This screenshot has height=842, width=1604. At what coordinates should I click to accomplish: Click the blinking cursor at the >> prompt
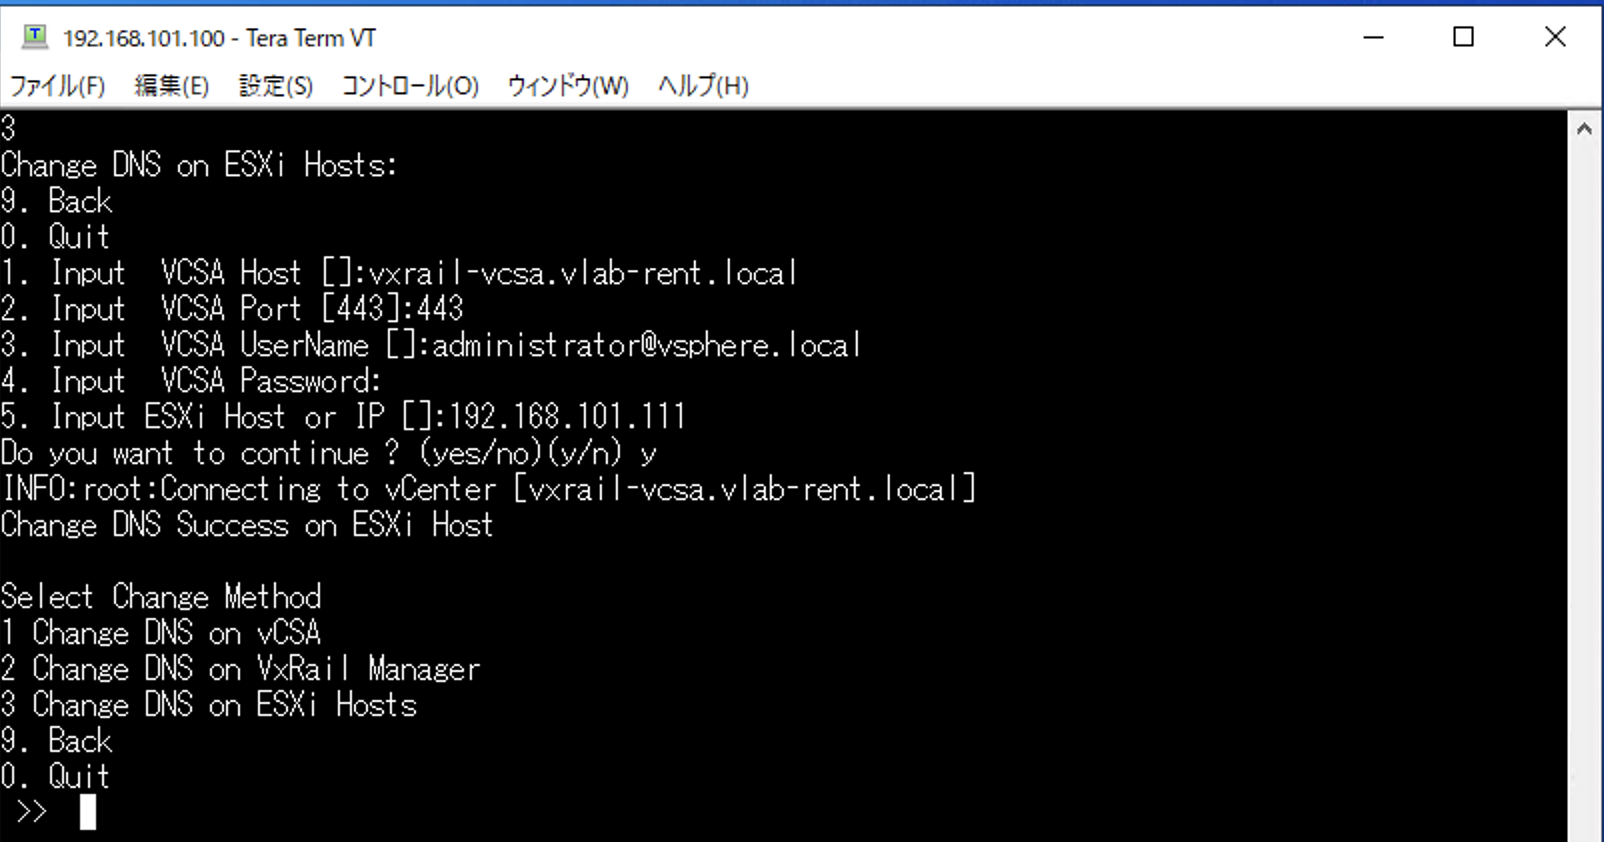pos(88,812)
